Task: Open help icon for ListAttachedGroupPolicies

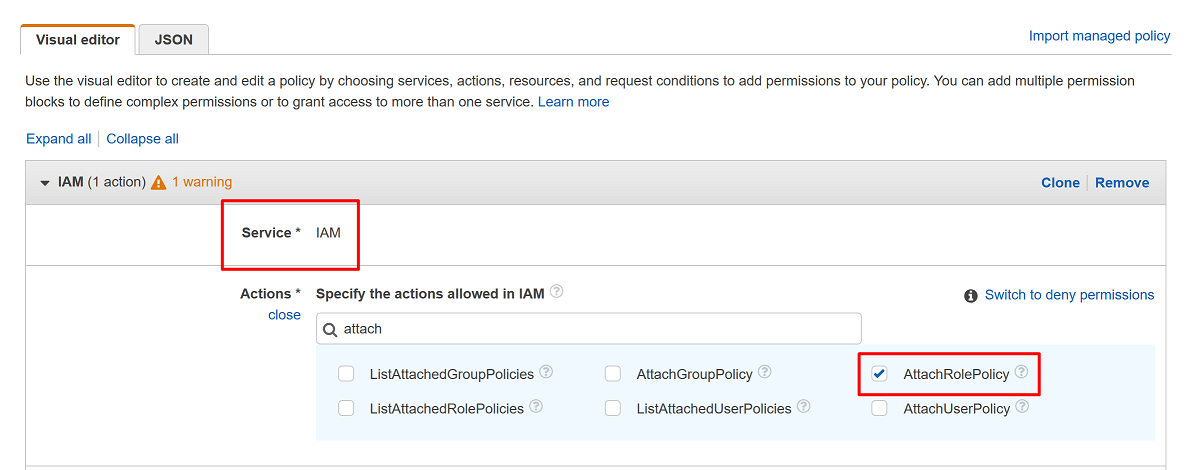Action: pos(547,372)
